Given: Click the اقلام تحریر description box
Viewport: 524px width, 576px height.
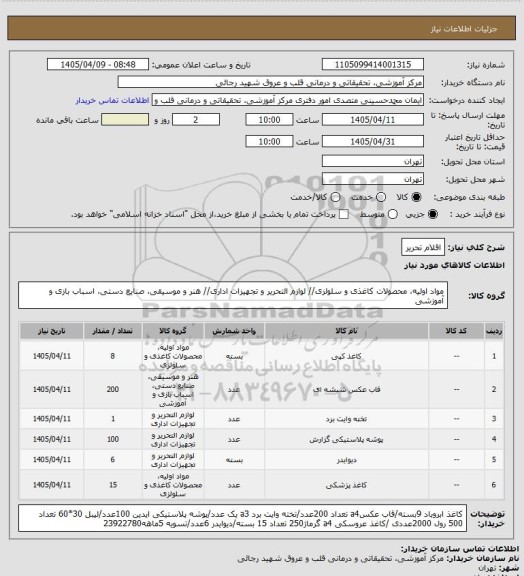Looking at the screenshot, I should coord(423,248).
